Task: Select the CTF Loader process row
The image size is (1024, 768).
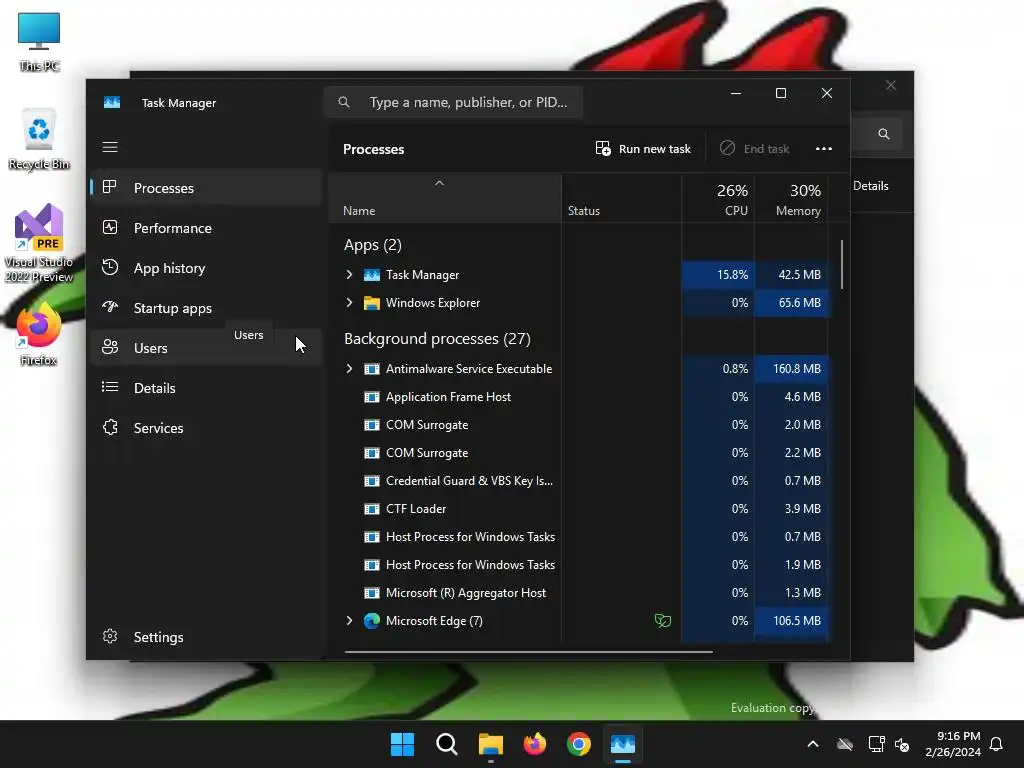Action: [579, 508]
